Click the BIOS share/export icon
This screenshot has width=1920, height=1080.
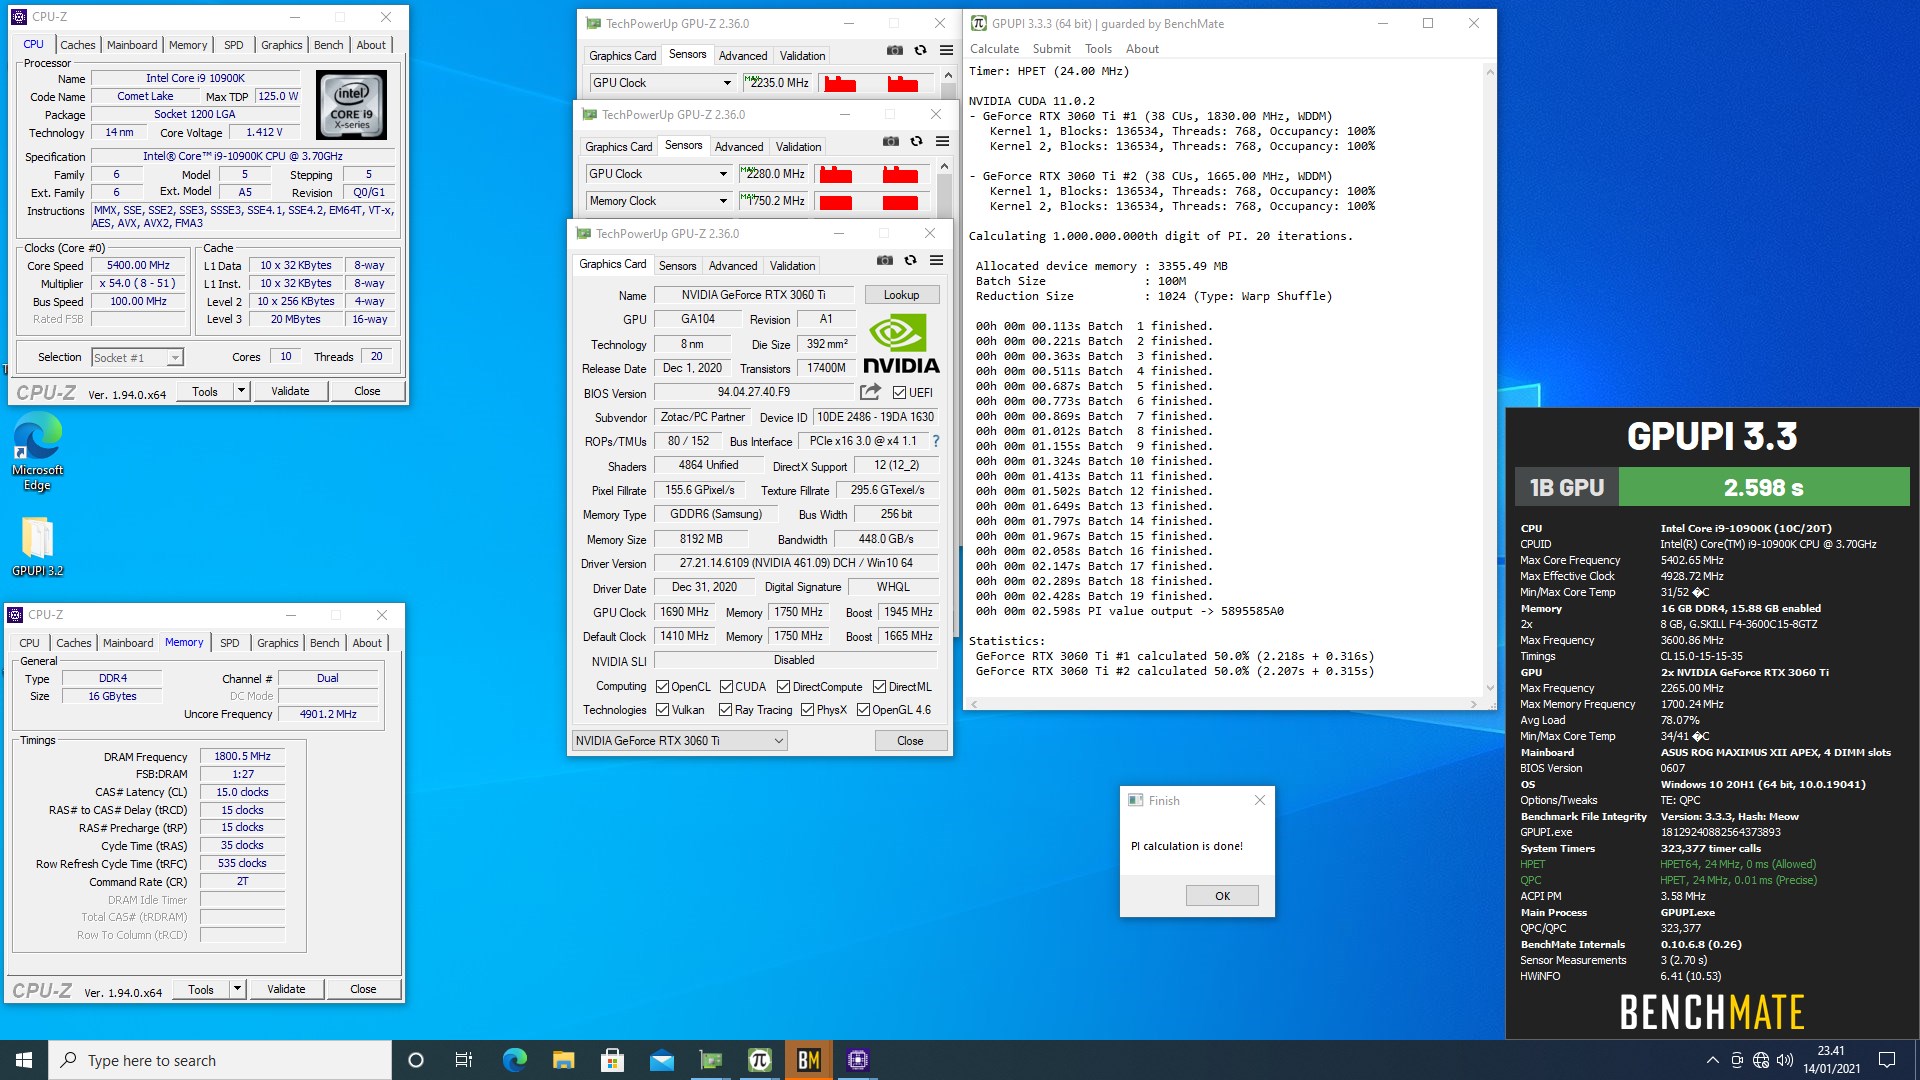click(x=870, y=392)
